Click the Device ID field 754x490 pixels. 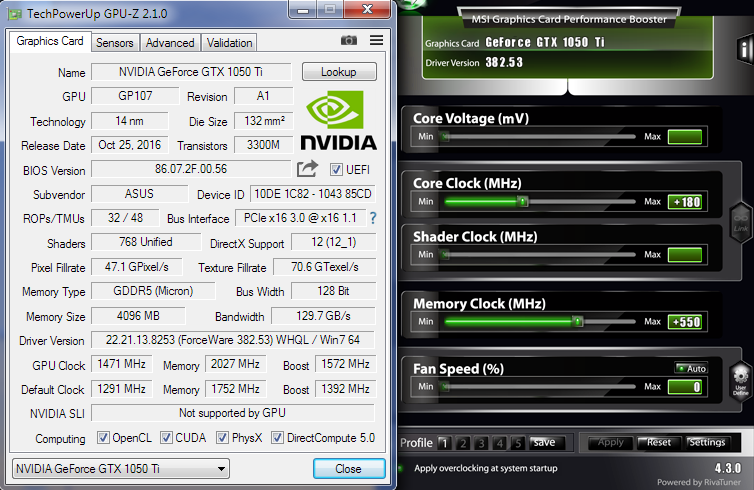(313, 194)
